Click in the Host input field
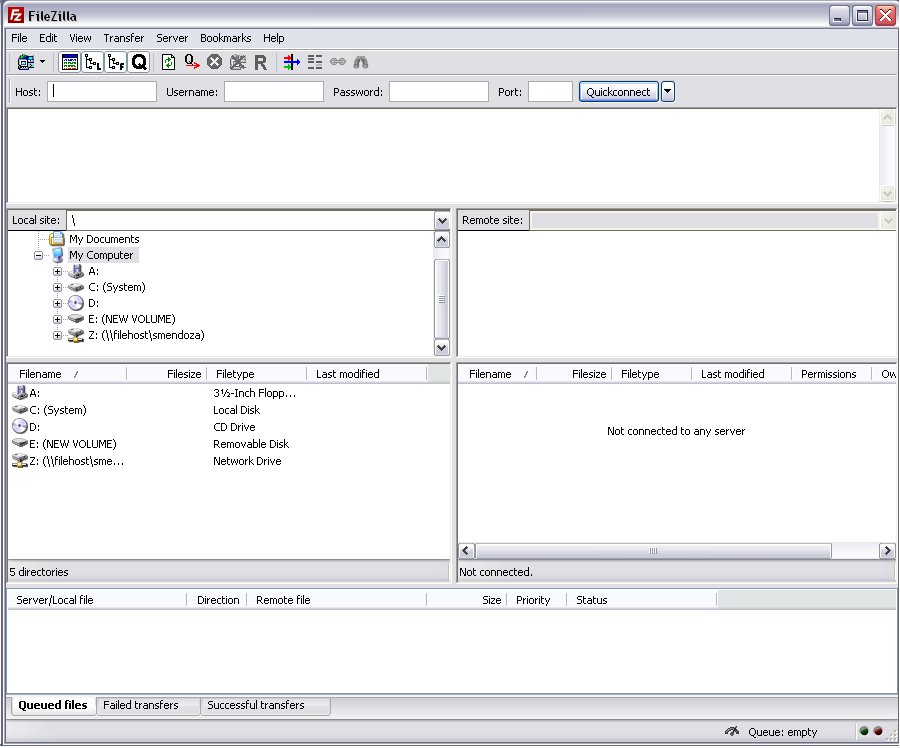 (104, 92)
